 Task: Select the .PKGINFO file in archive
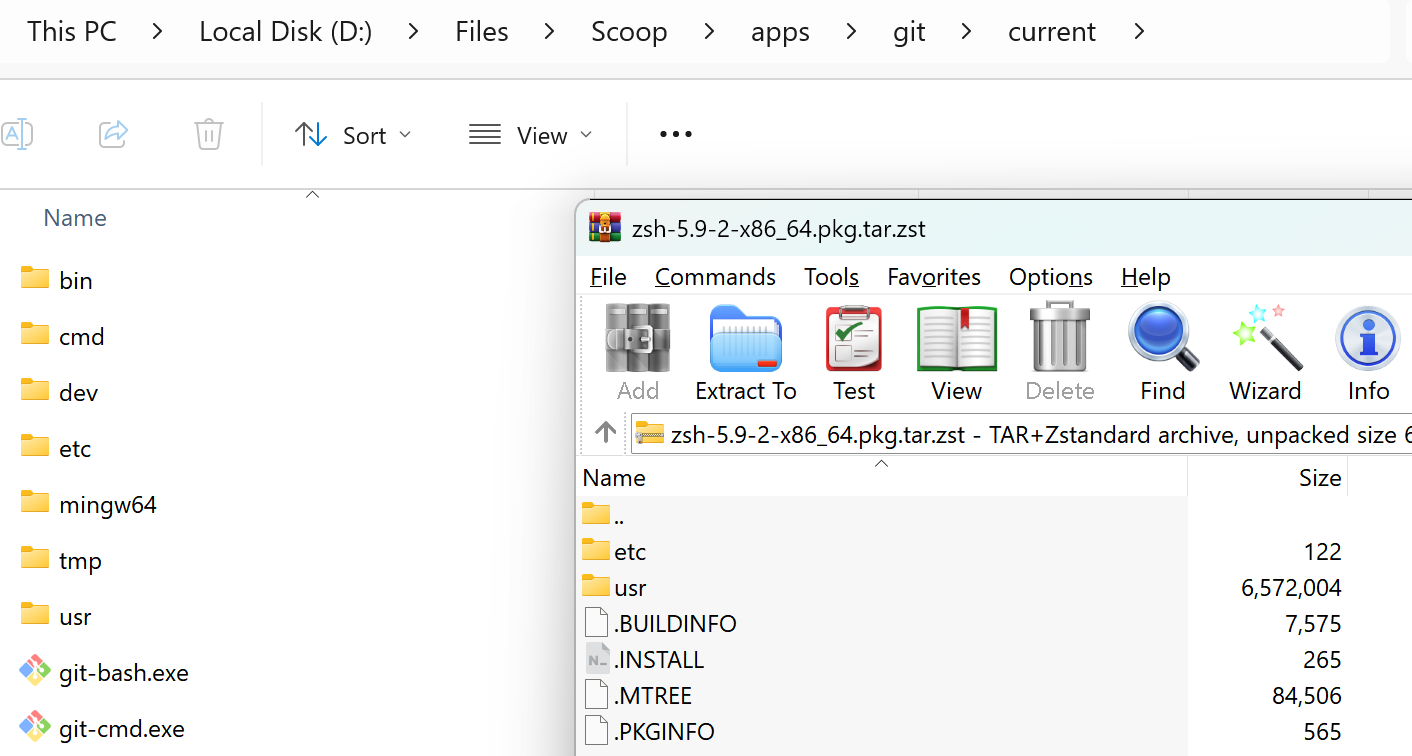tap(649, 731)
